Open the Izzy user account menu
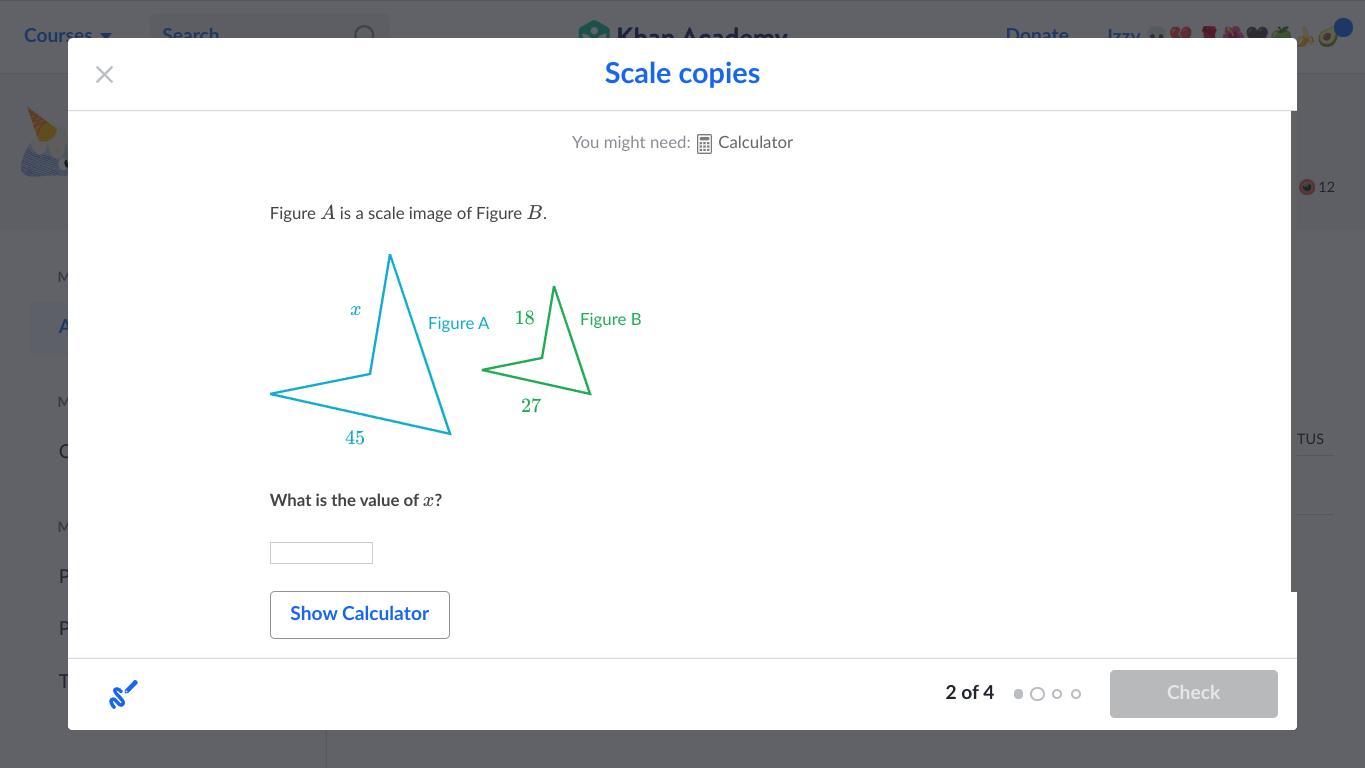 (1123, 36)
